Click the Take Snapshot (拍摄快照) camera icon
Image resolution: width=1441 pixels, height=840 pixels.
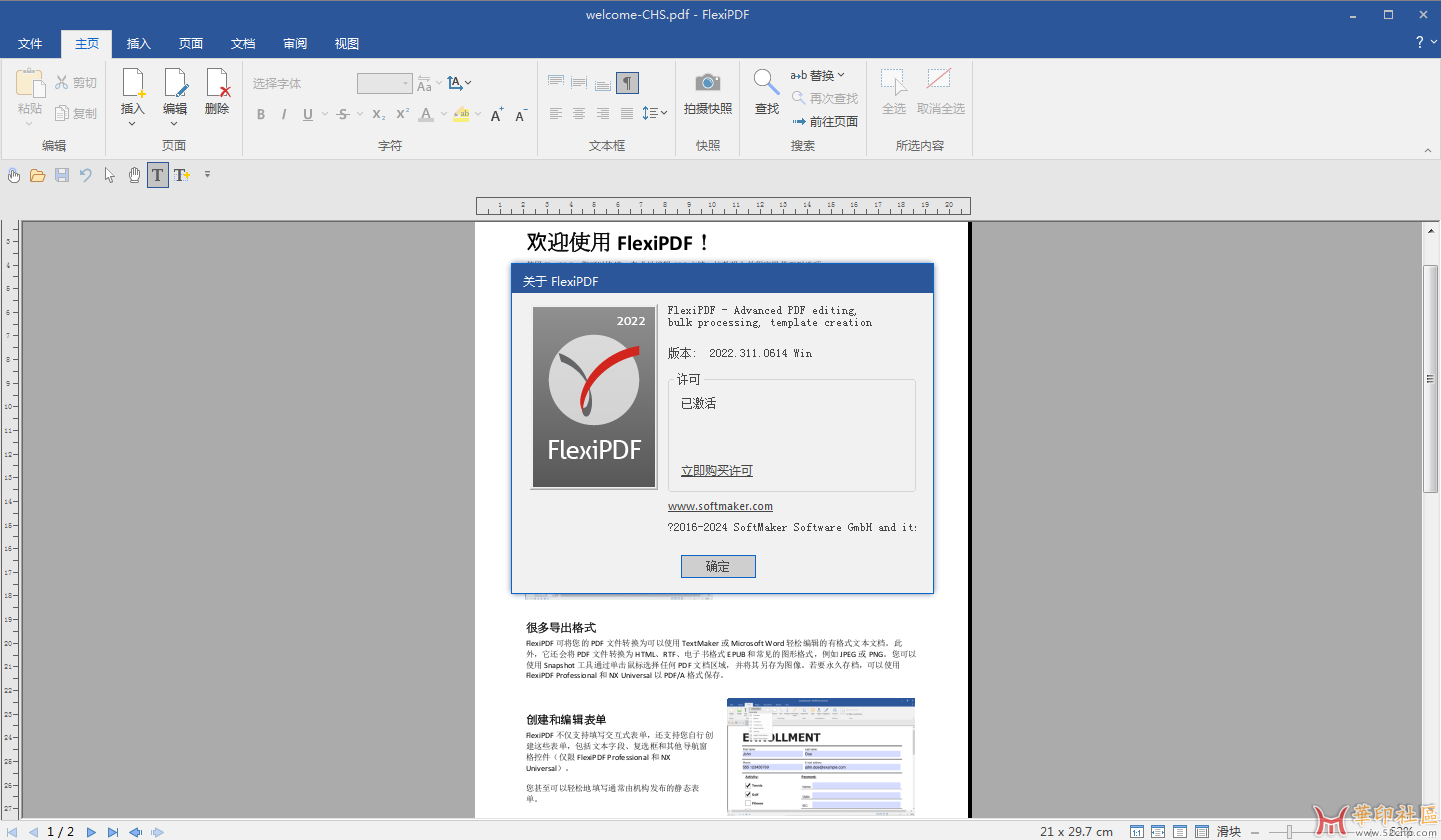click(x=708, y=82)
